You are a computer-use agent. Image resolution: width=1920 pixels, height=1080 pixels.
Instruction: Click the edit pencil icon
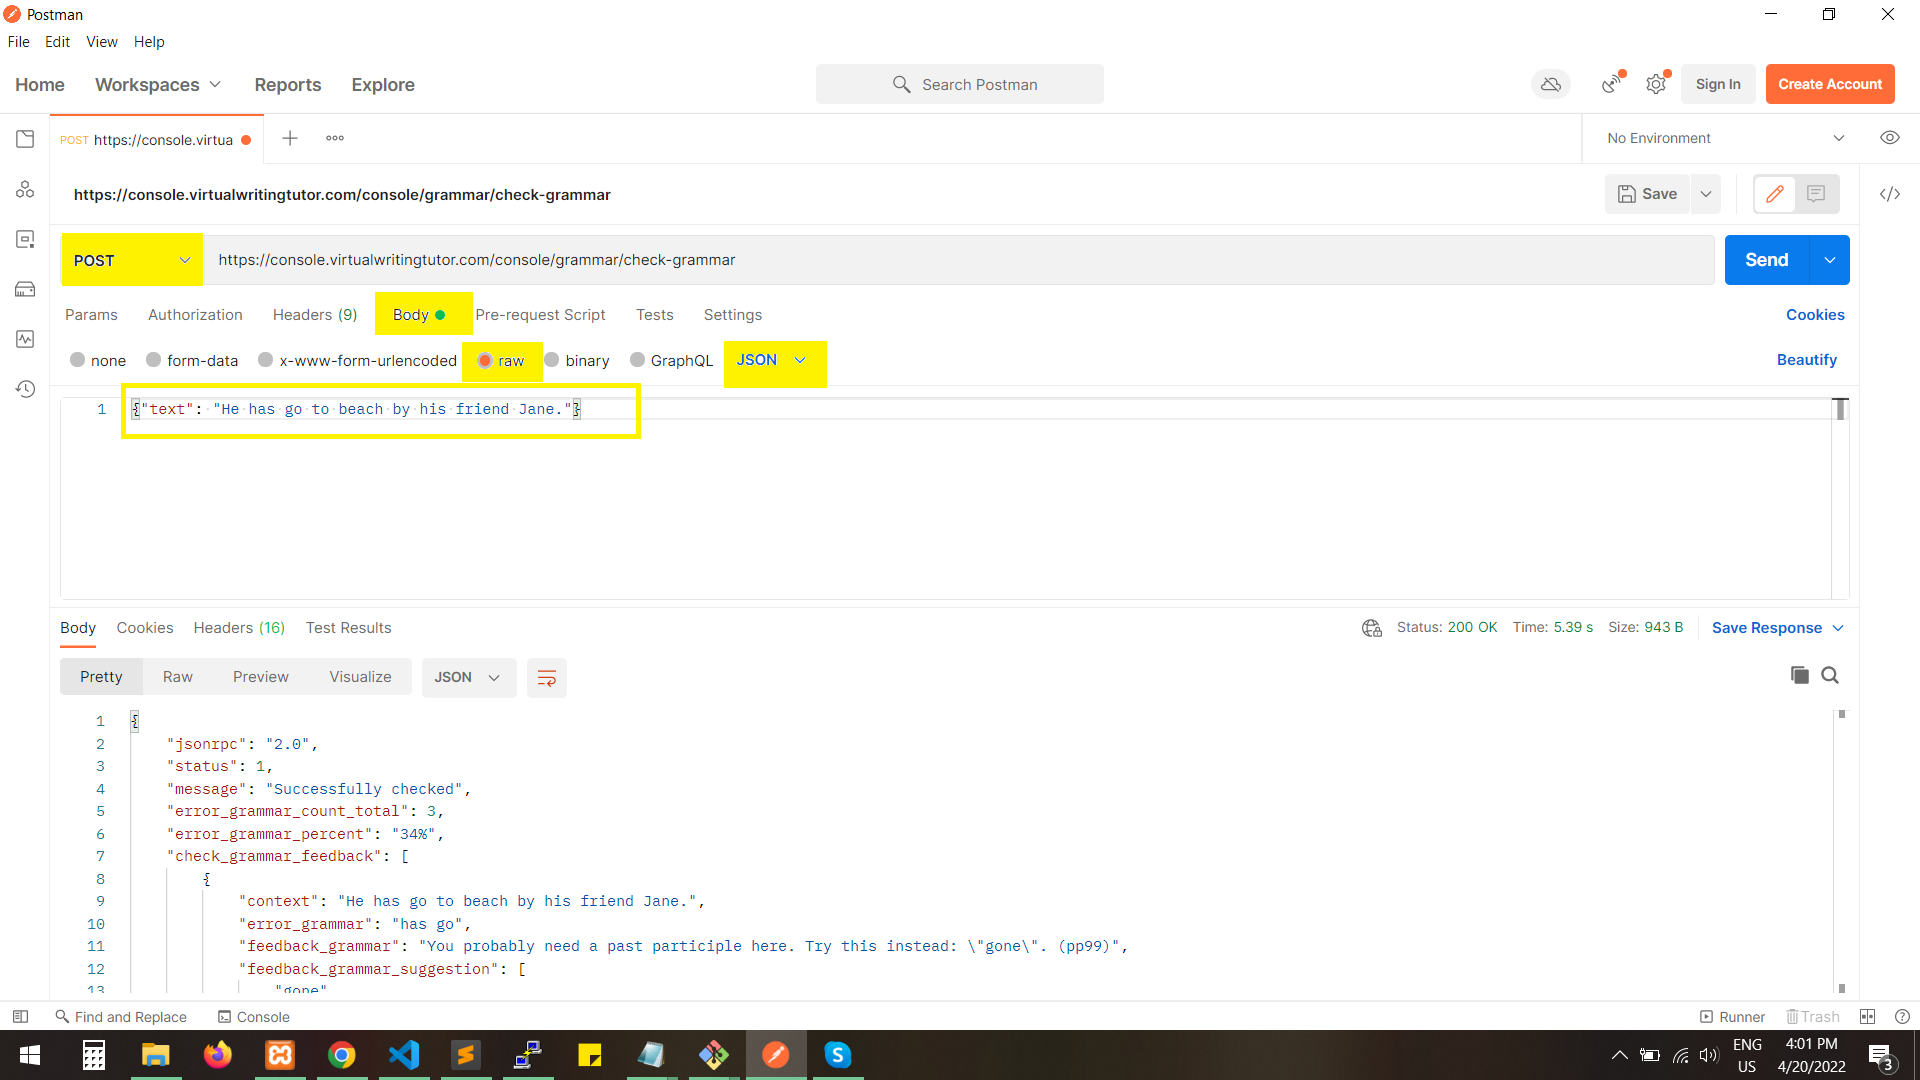pyautogui.click(x=1775, y=194)
